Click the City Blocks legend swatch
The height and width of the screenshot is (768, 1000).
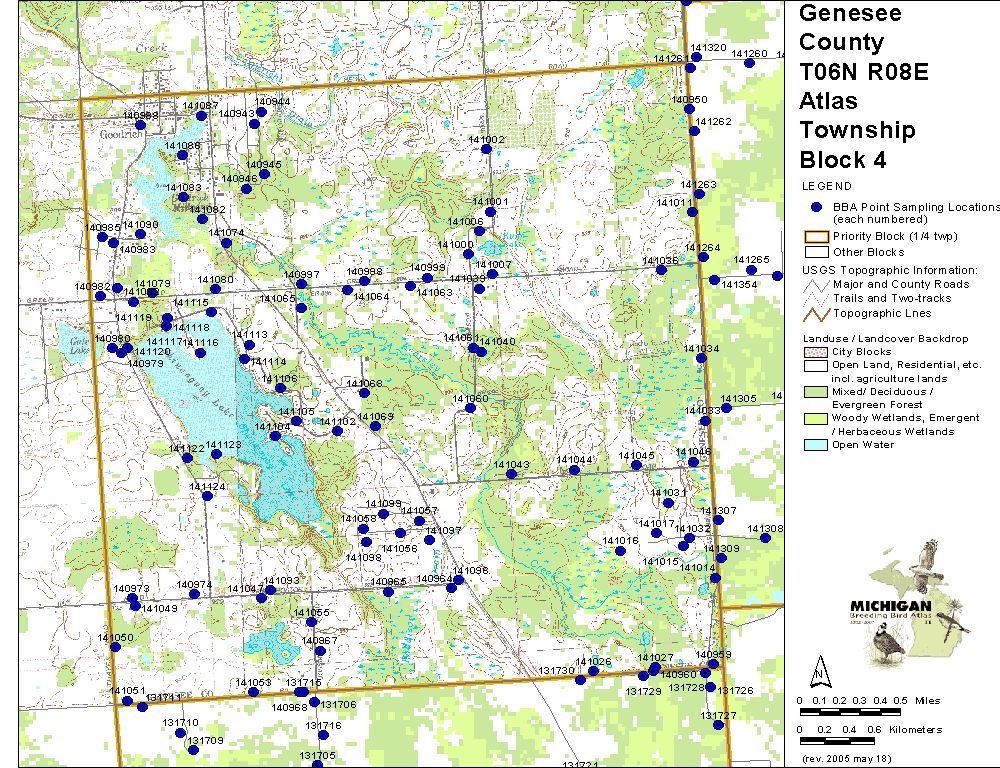point(816,352)
